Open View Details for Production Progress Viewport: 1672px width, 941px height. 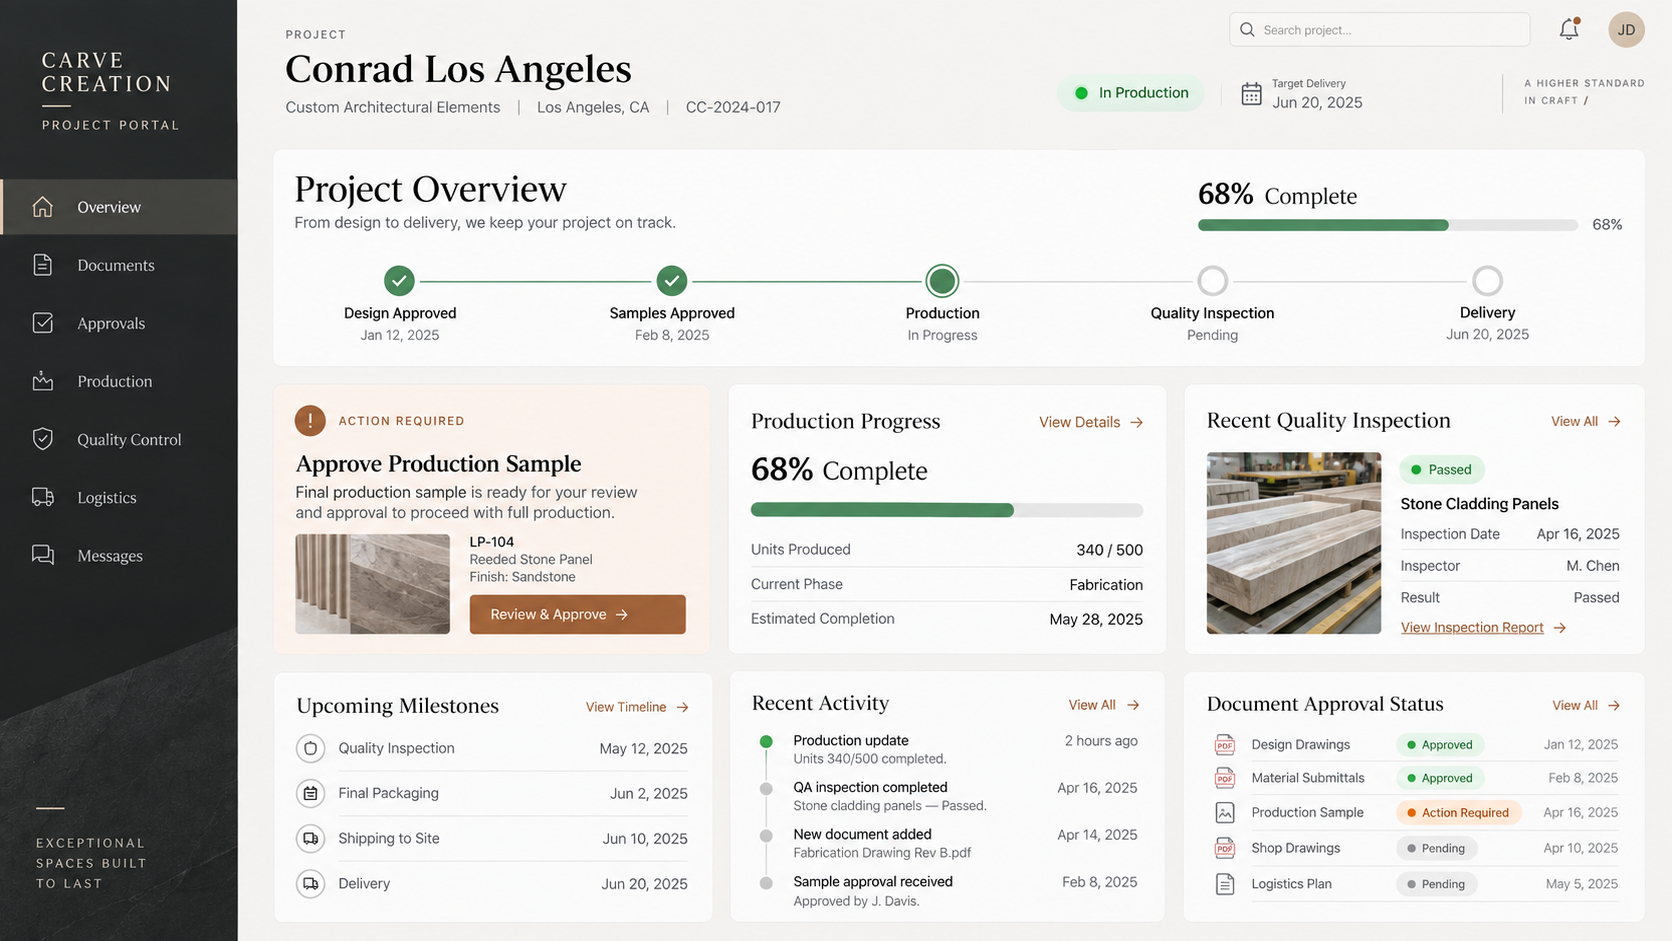coord(1091,422)
